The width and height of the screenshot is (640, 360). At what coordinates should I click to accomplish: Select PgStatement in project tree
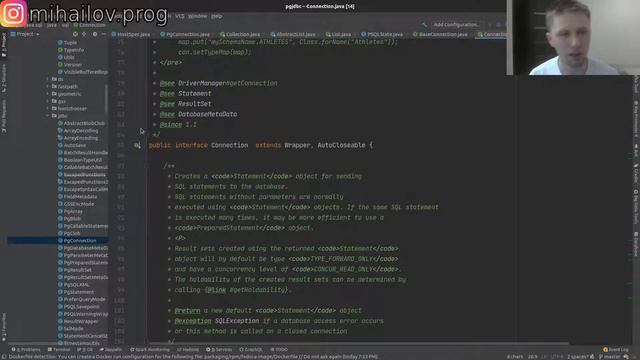tap(76, 292)
